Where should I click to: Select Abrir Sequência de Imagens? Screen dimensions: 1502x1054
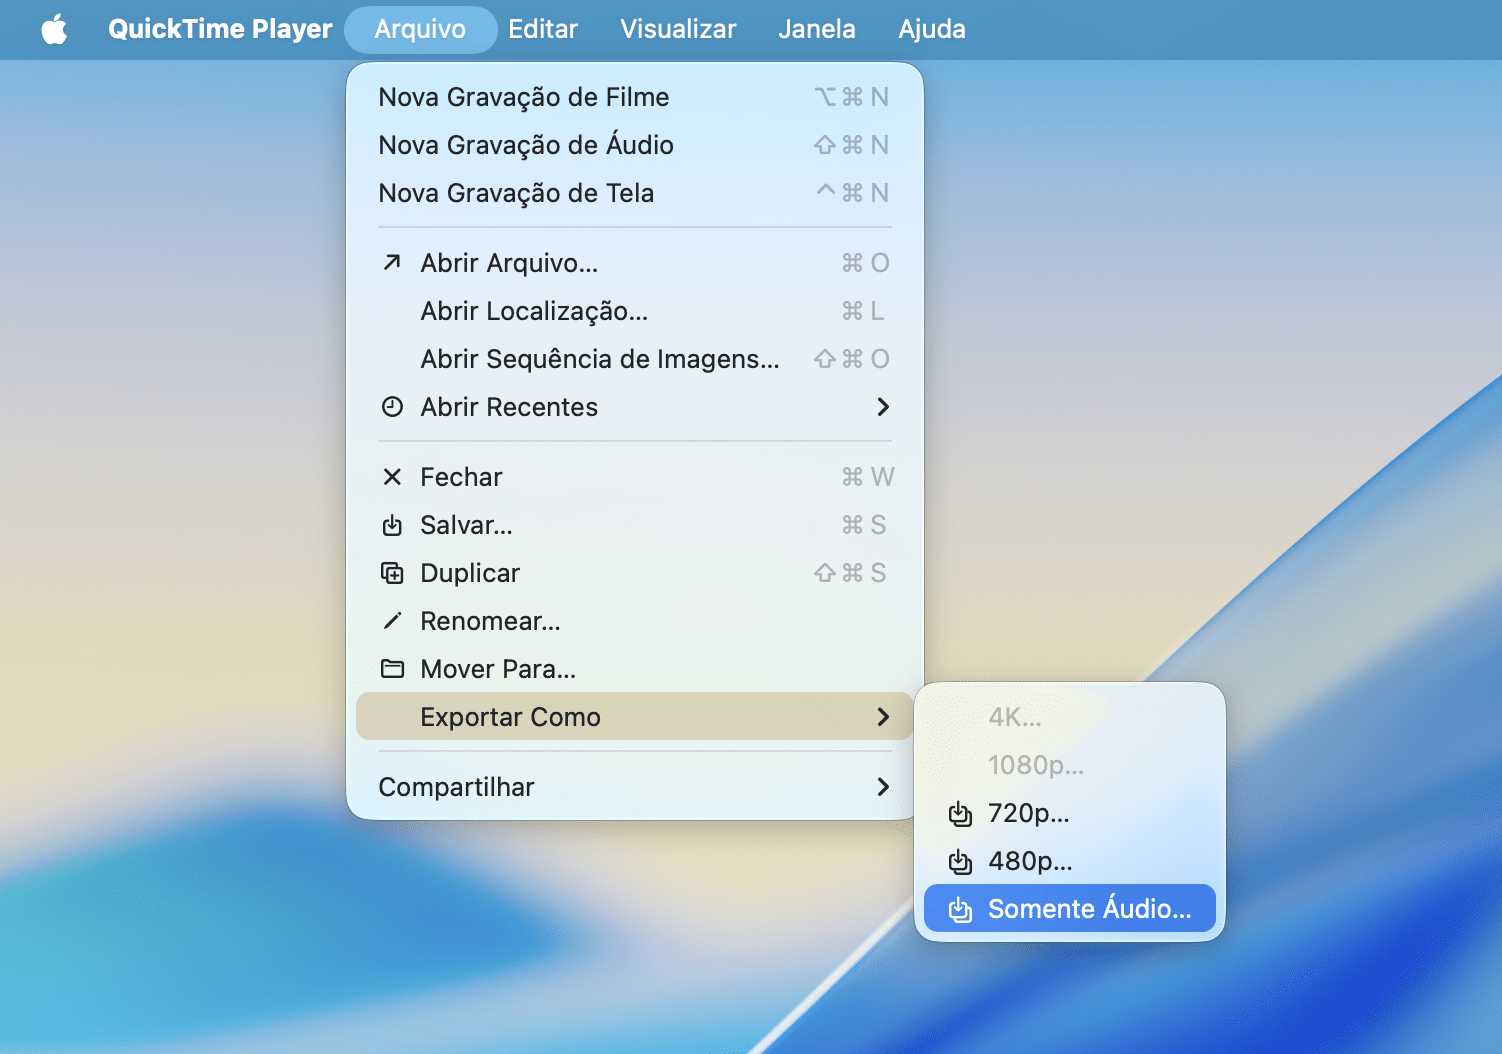point(599,359)
